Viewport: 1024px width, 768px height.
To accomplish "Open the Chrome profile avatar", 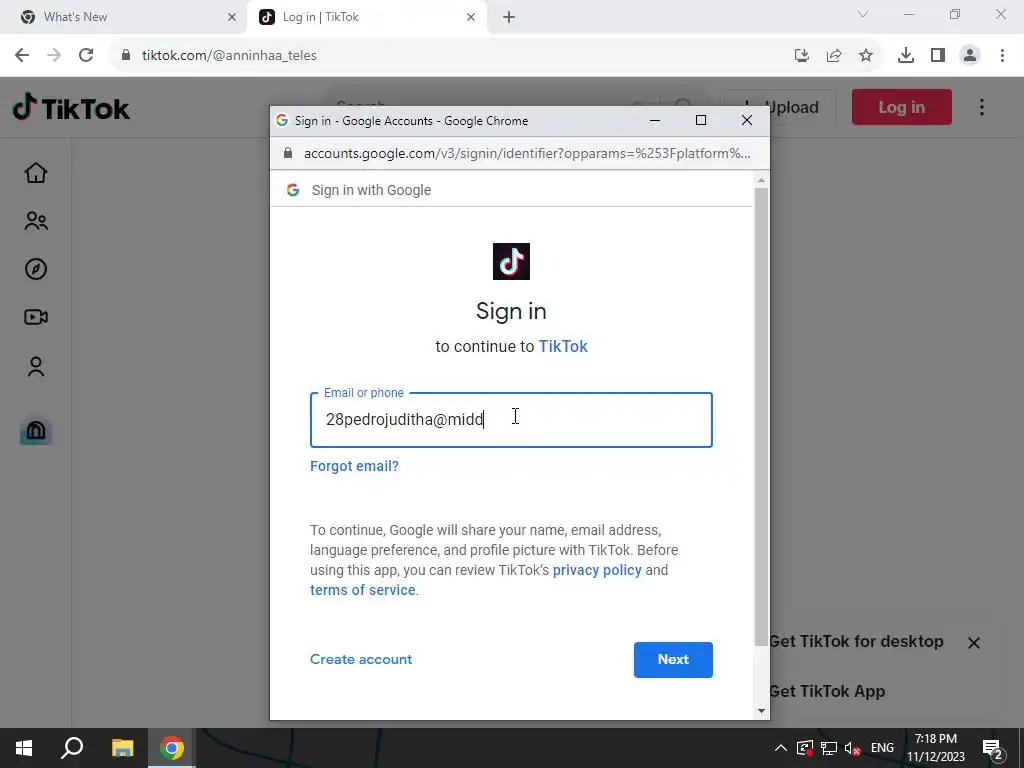I will pyautogui.click(x=970, y=56).
